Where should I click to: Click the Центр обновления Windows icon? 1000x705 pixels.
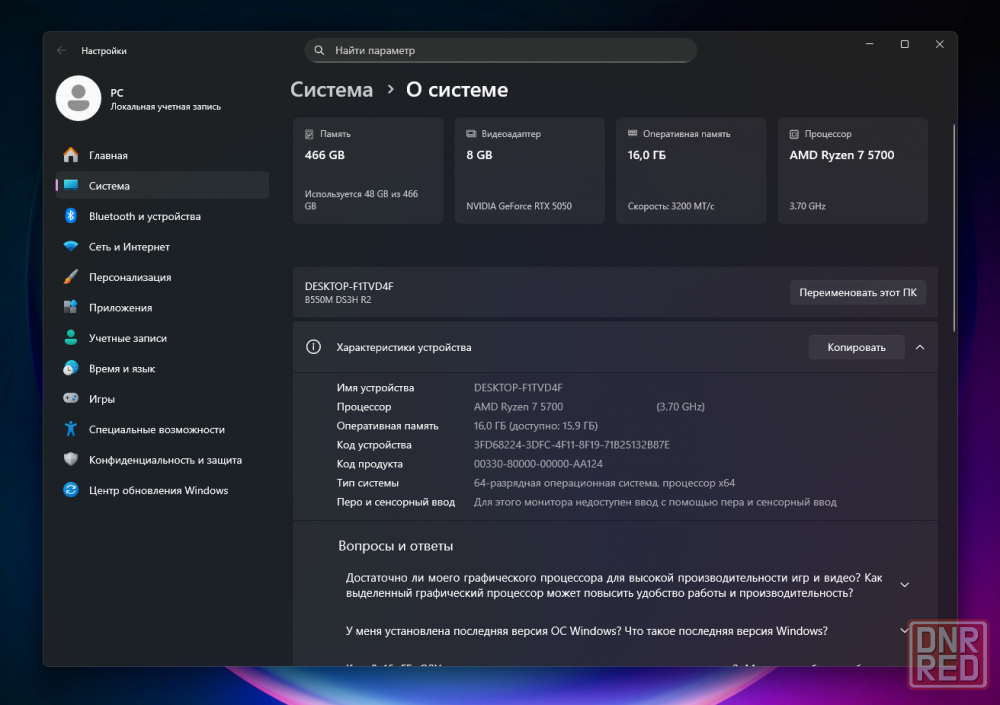[x=71, y=490]
